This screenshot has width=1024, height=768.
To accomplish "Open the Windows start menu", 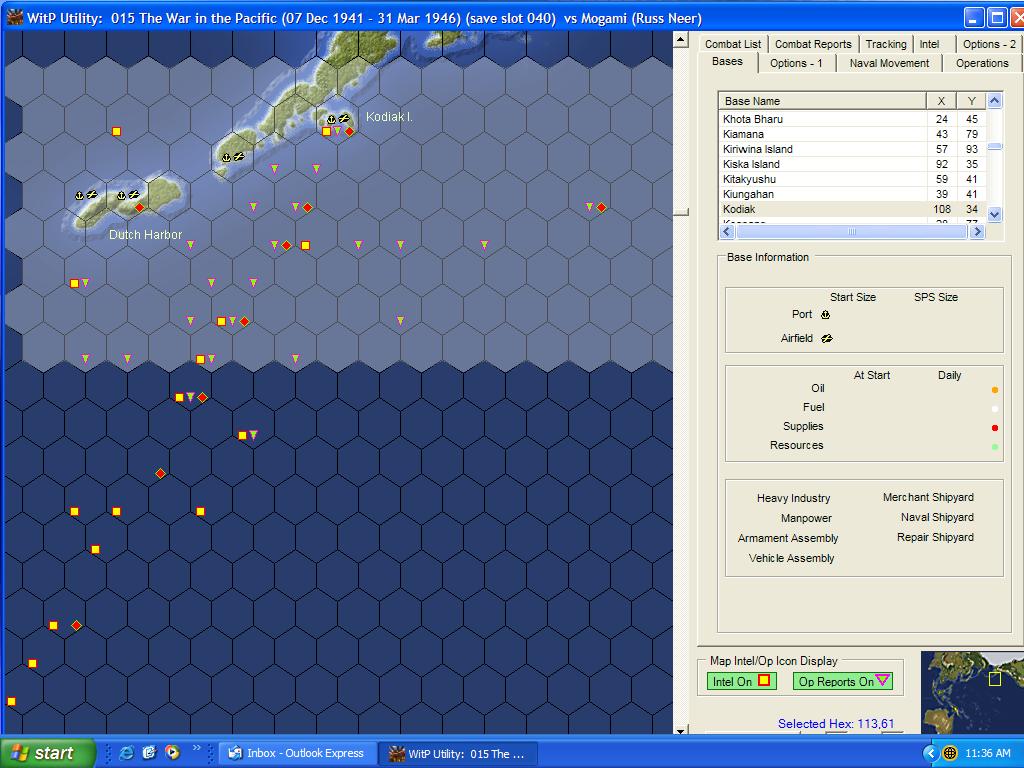I will point(47,753).
